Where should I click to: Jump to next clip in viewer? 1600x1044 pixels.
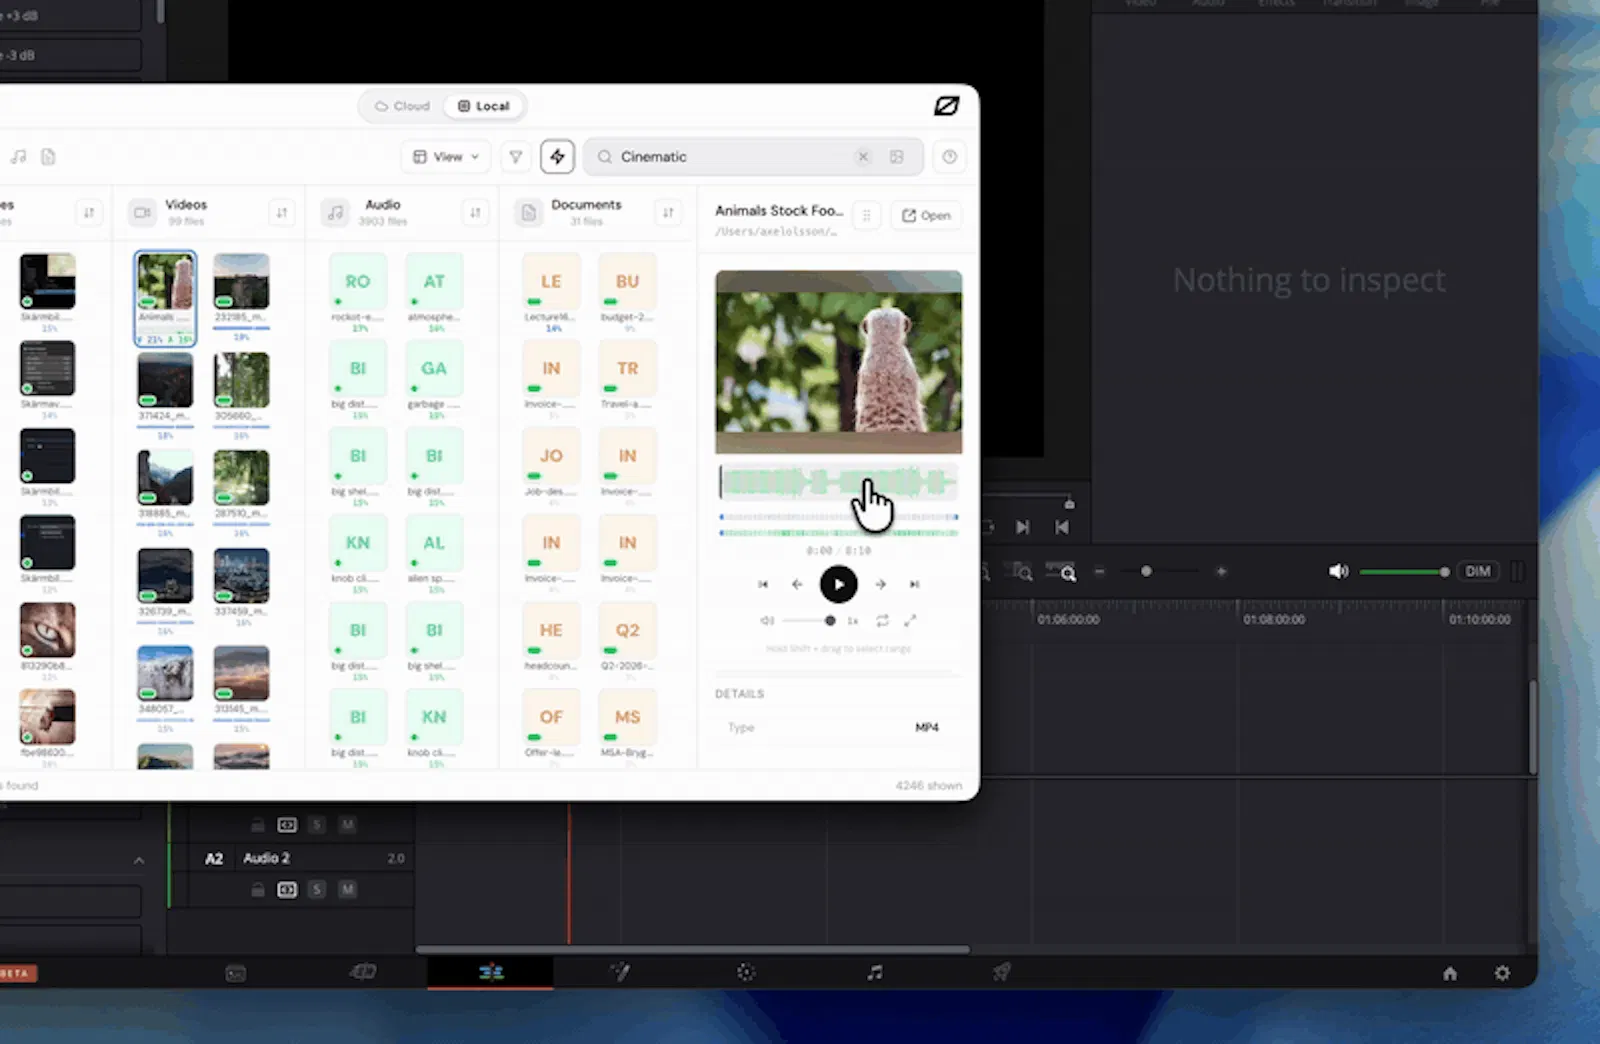(x=1022, y=527)
